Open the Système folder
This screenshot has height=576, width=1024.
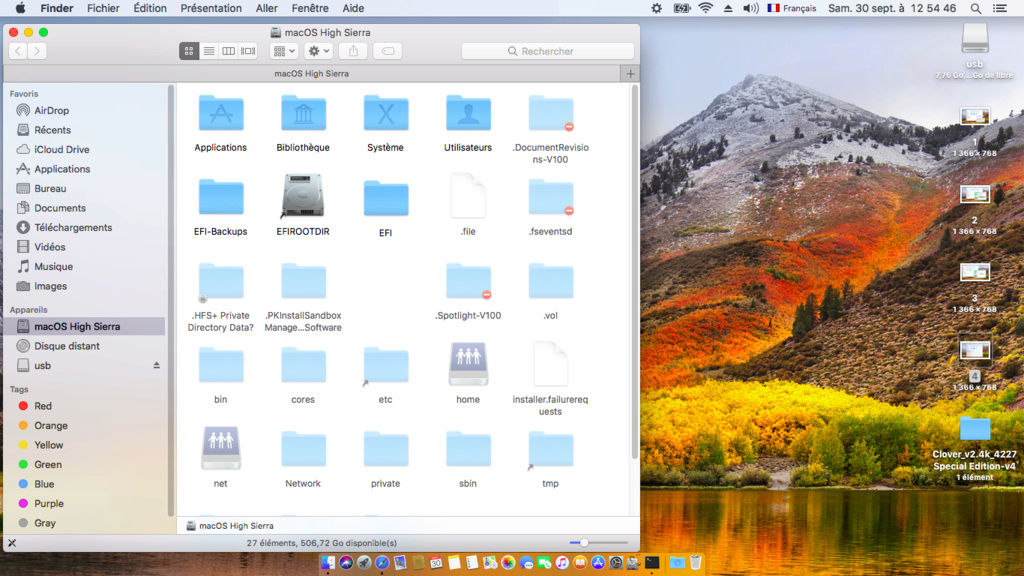tap(385, 114)
